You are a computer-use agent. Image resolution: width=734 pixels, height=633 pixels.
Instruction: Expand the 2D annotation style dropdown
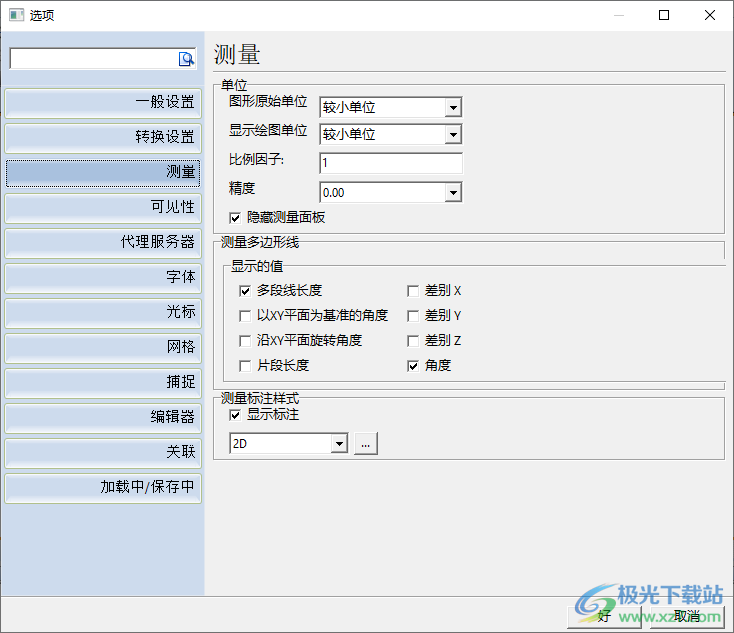[x=339, y=443]
